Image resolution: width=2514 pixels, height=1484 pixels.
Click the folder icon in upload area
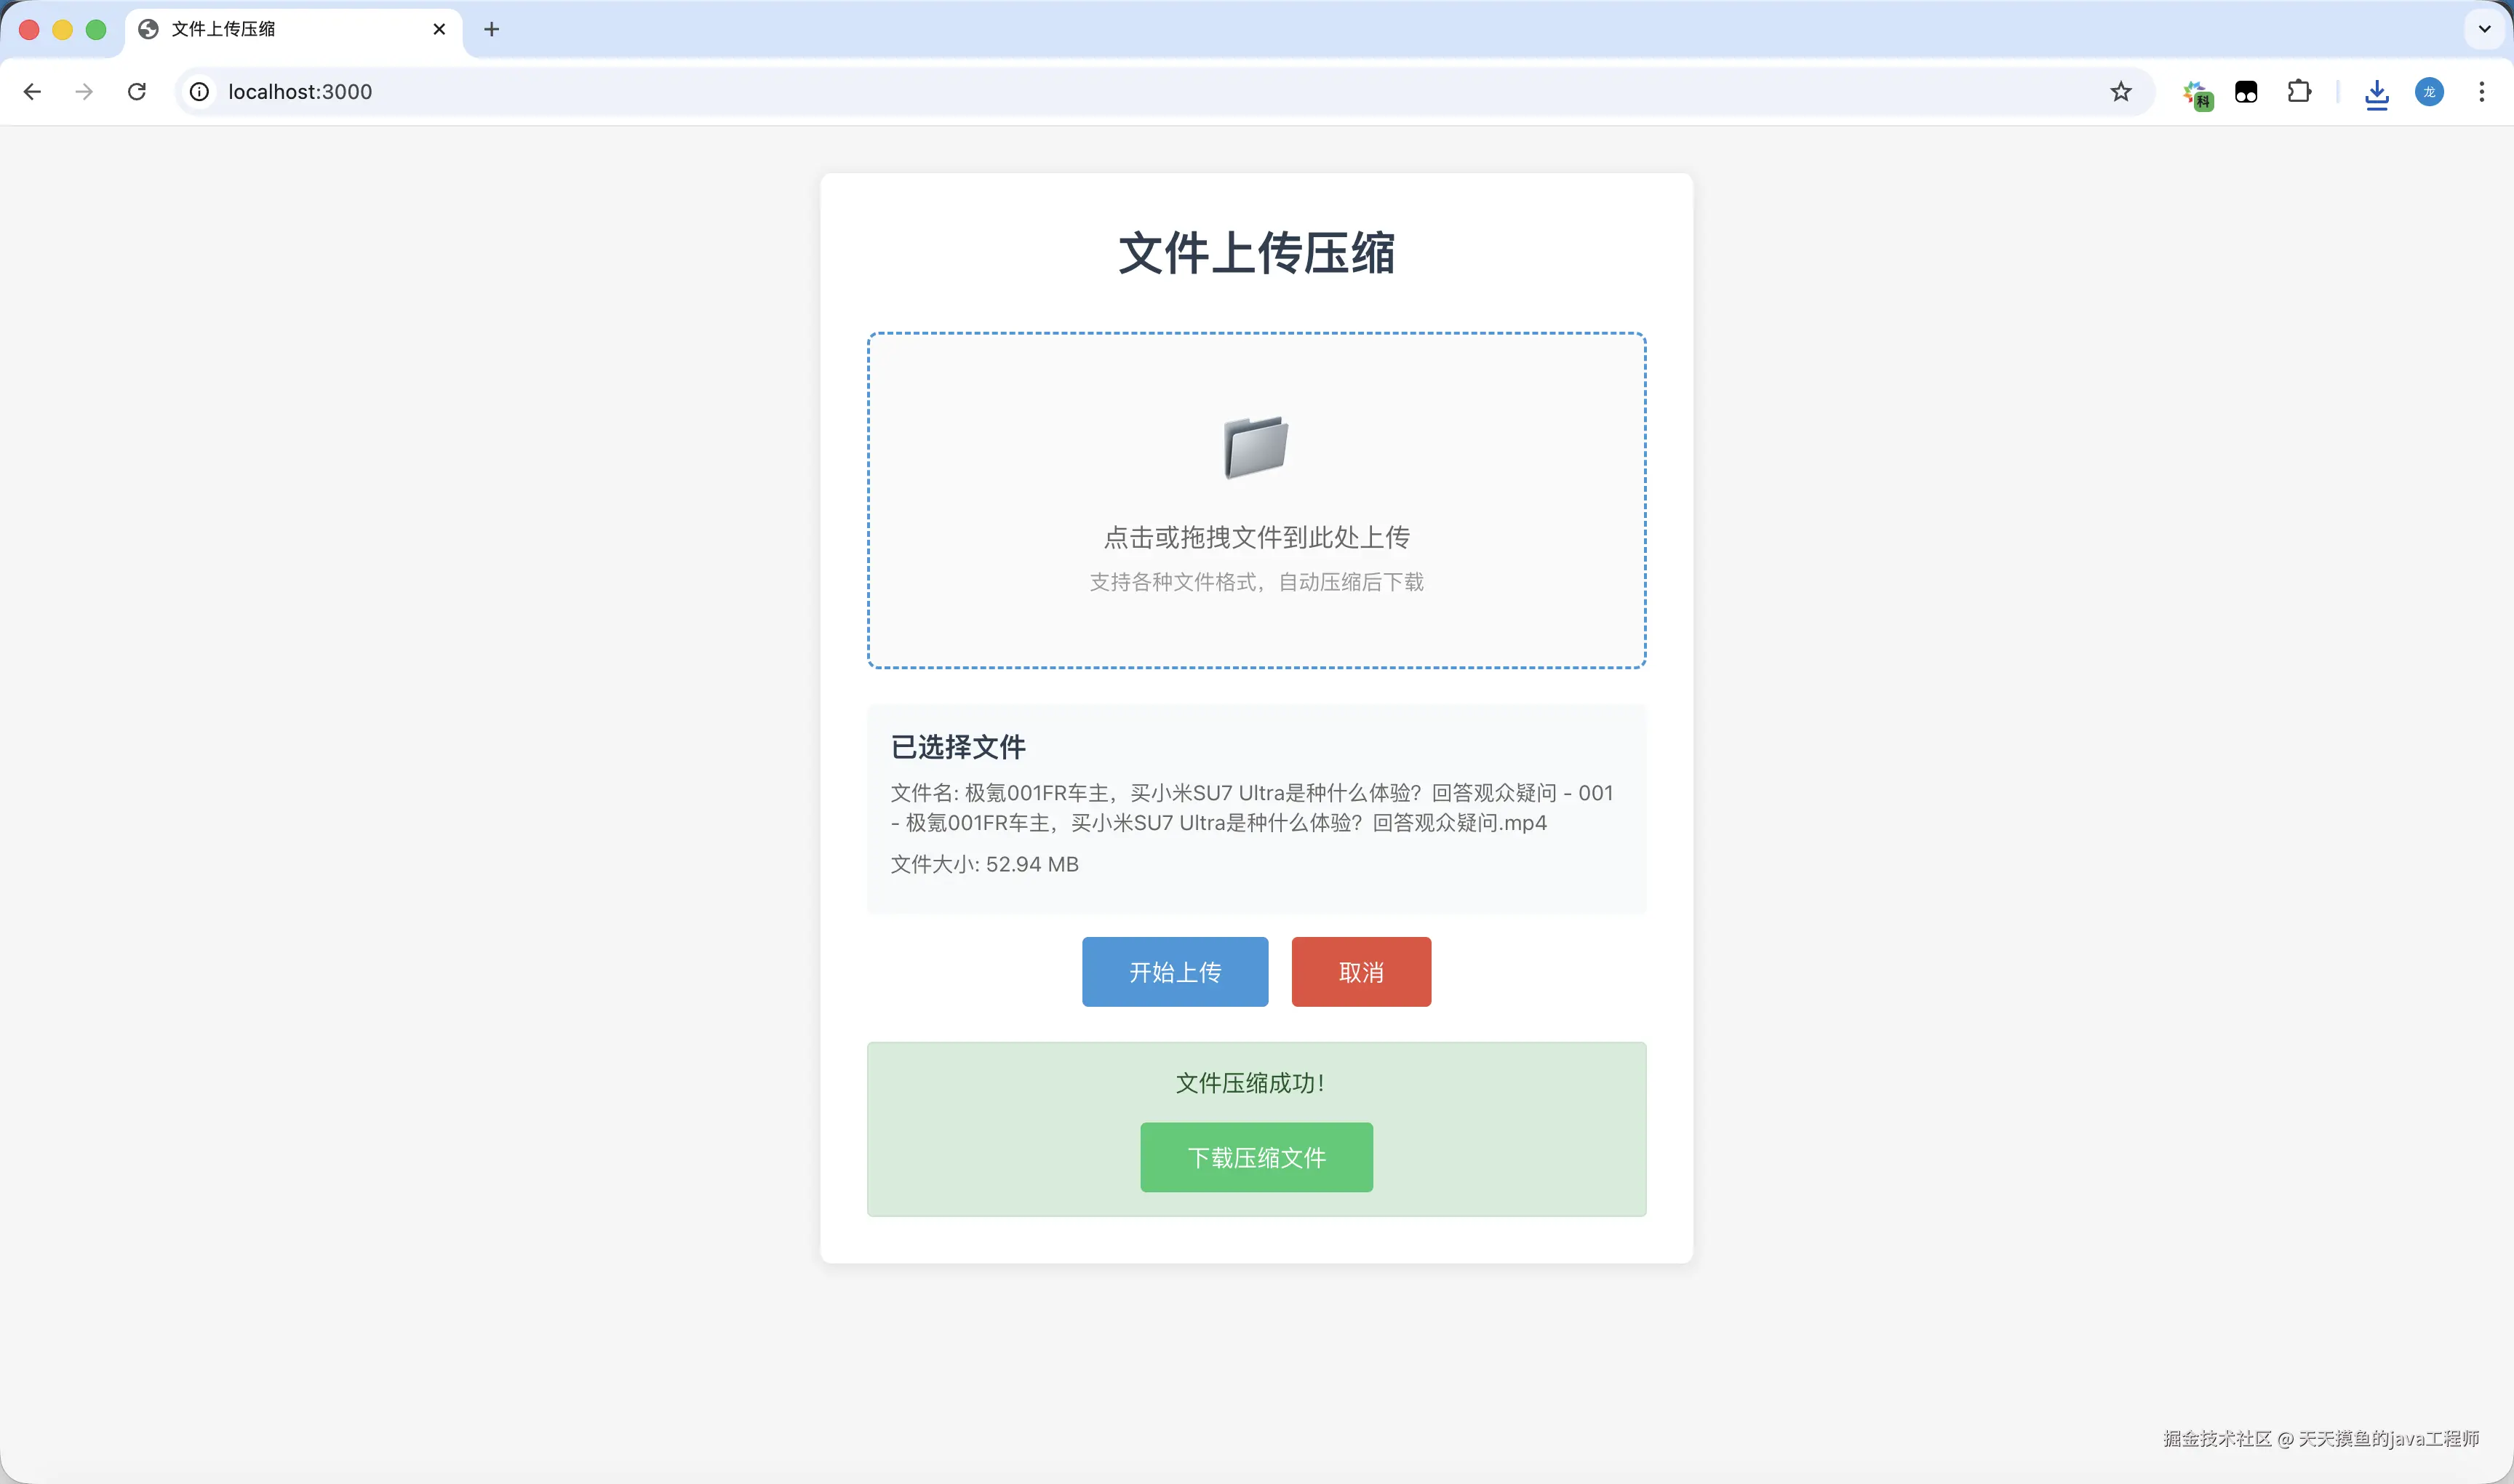pyautogui.click(x=1256, y=447)
